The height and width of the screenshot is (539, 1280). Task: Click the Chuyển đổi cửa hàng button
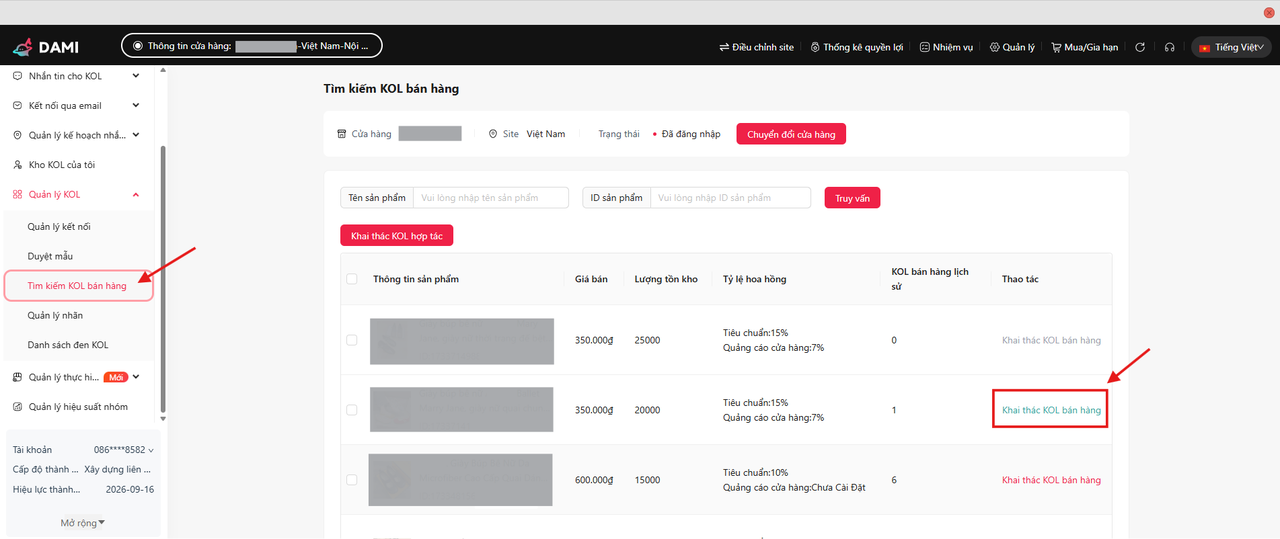(791, 134)
